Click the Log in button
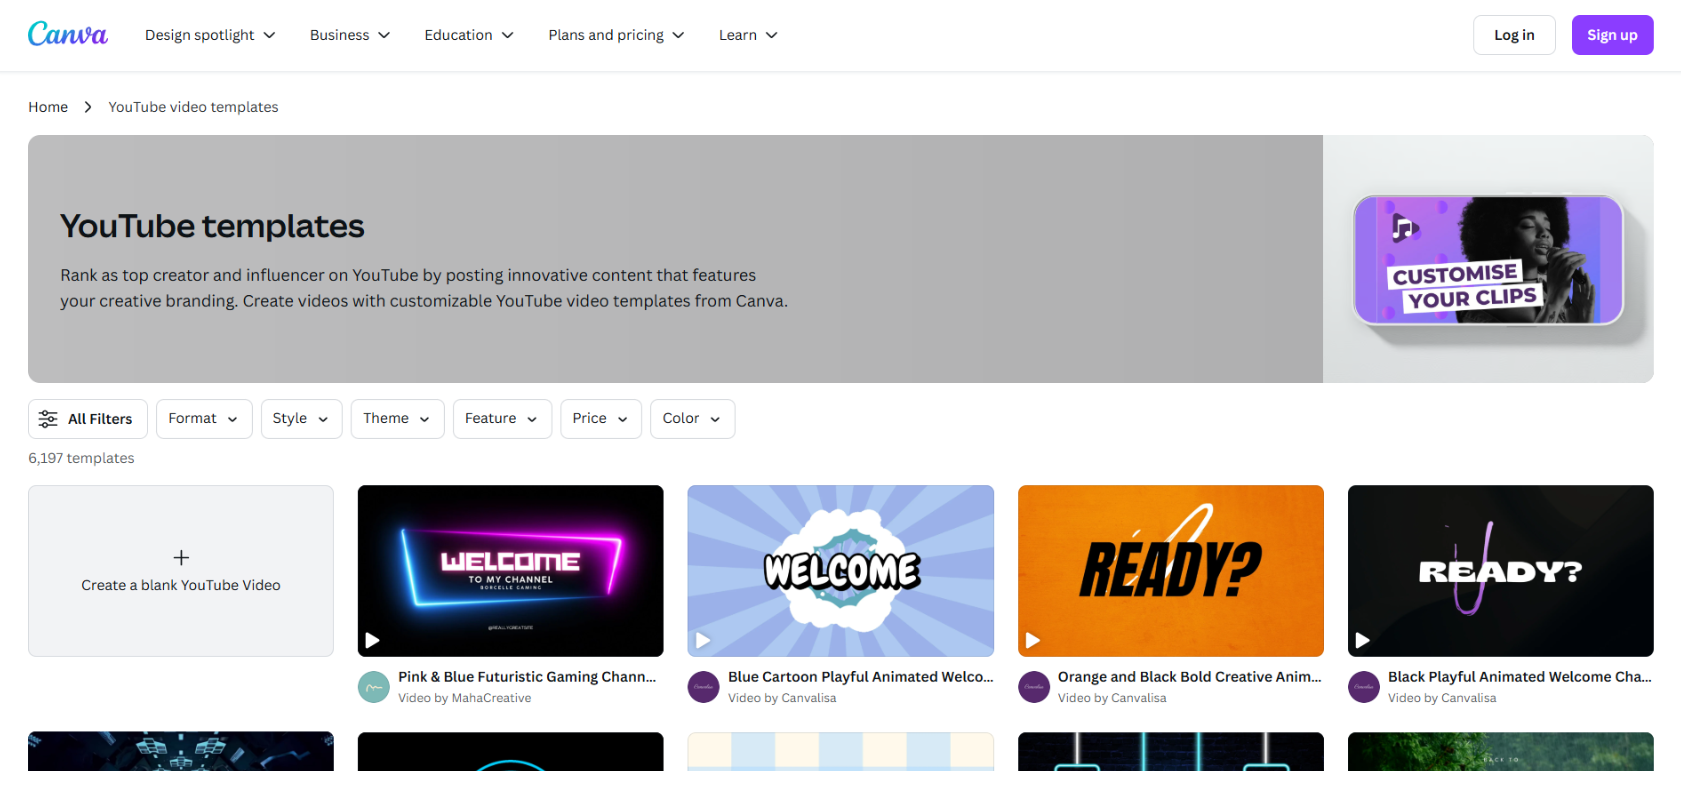The height and width of the screenshot is (807, 1681). point(1514,35)
